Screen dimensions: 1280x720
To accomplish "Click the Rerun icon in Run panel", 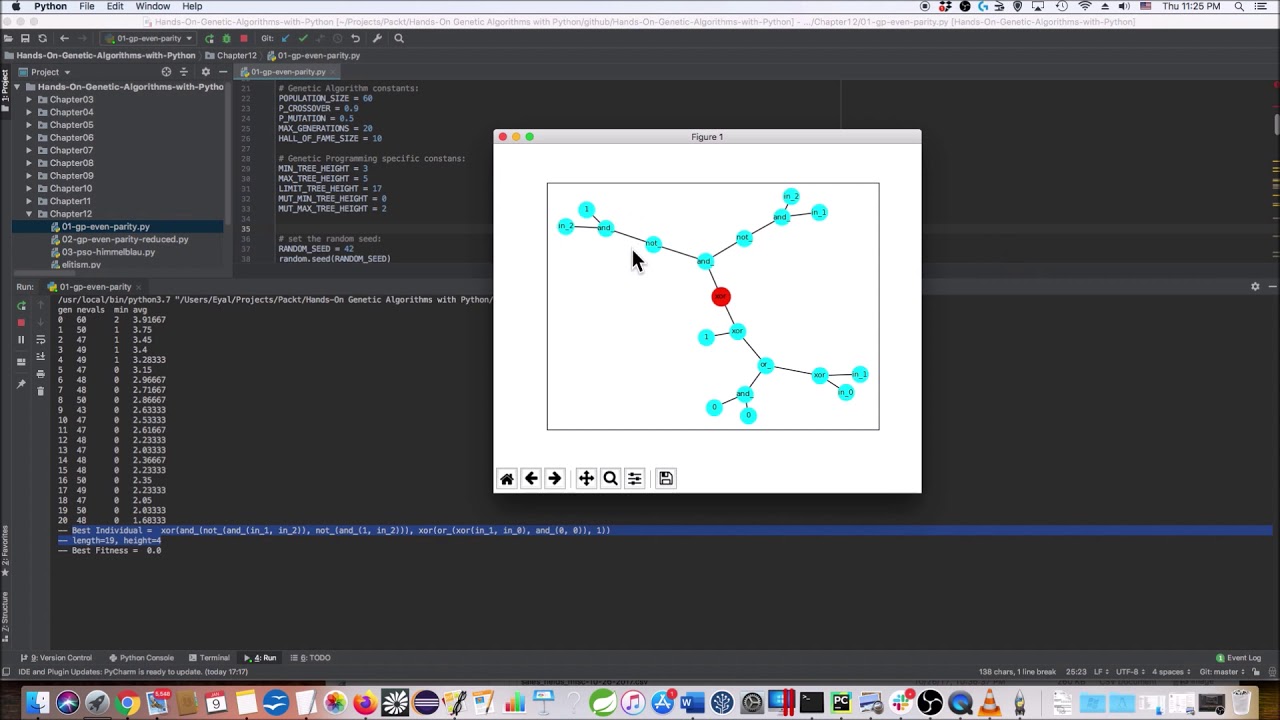I will click(21, 305).
